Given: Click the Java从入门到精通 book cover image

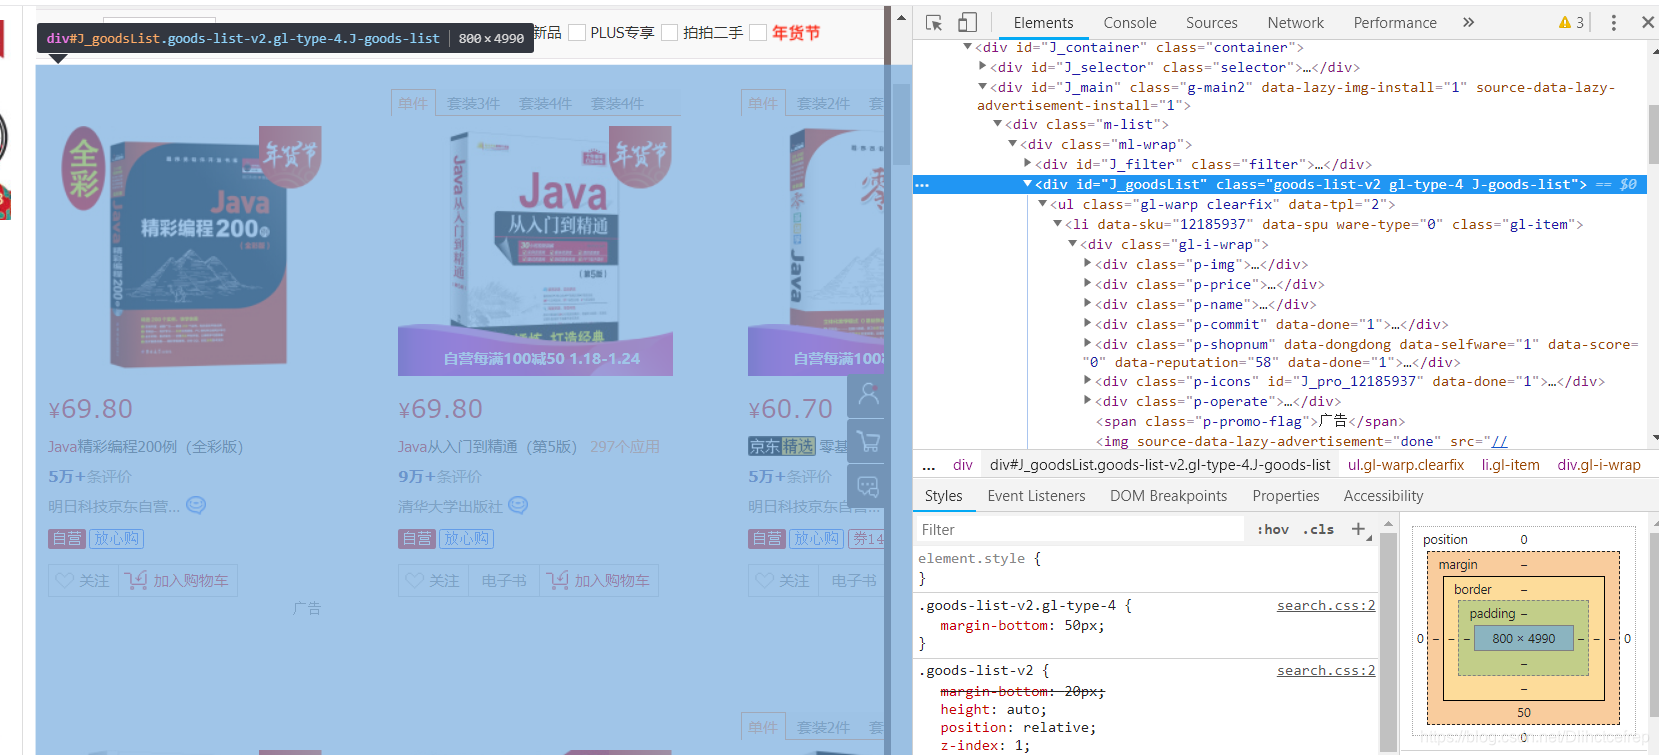Looking at the screenshot, I should click(x=535, y=250).
